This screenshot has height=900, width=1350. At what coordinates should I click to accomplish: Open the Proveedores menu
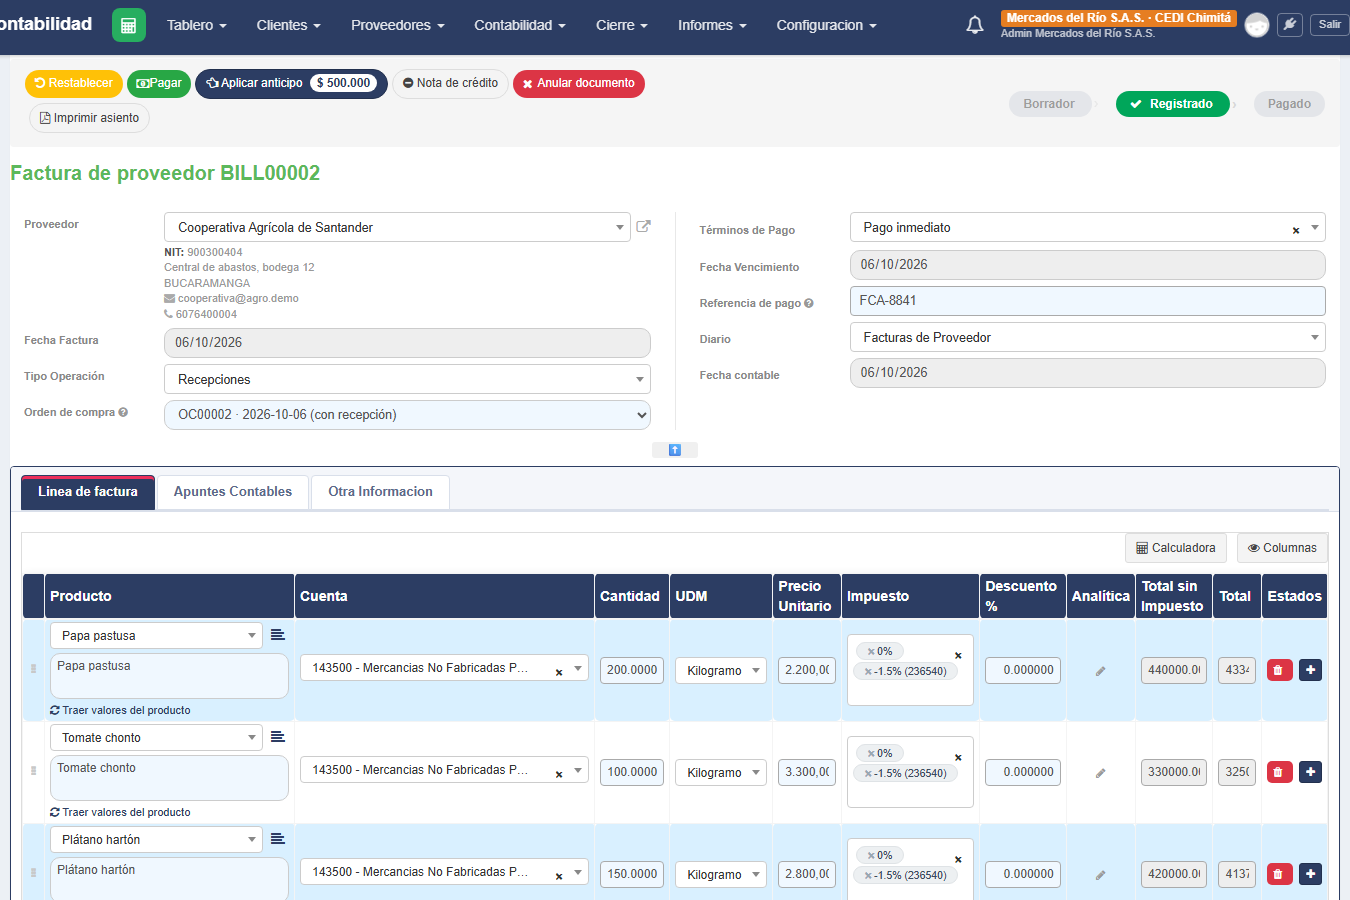pos(398,25)
